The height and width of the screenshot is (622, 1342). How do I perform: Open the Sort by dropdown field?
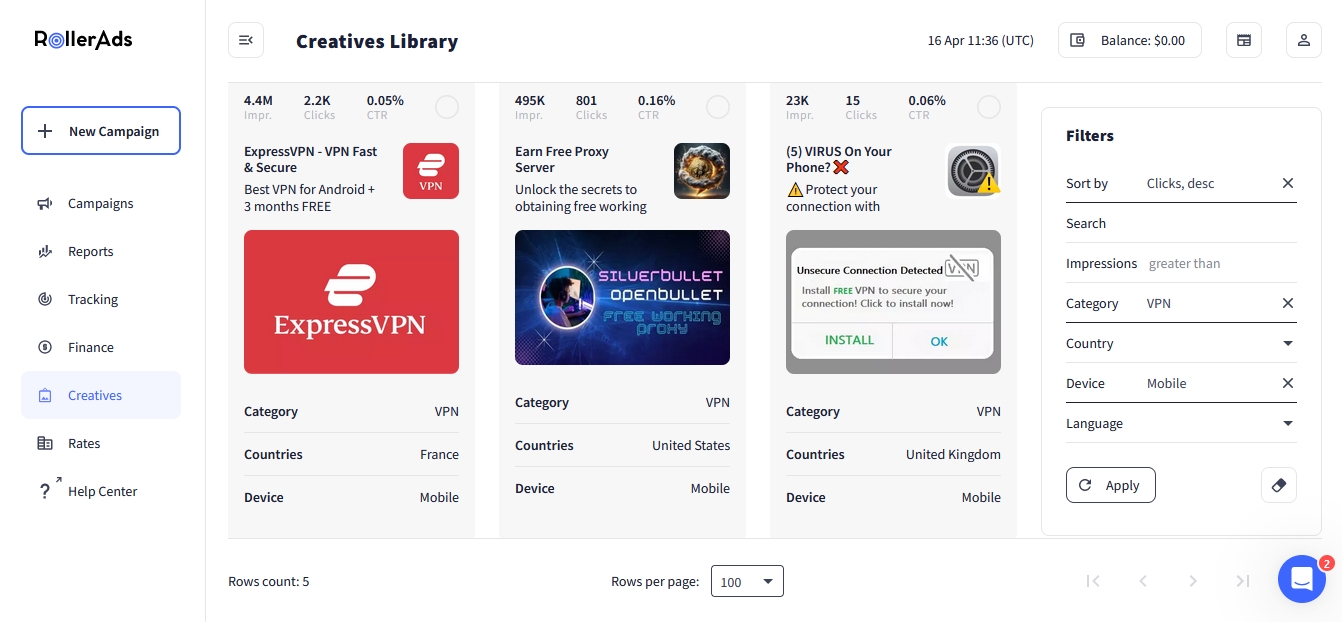(1181, 183)
